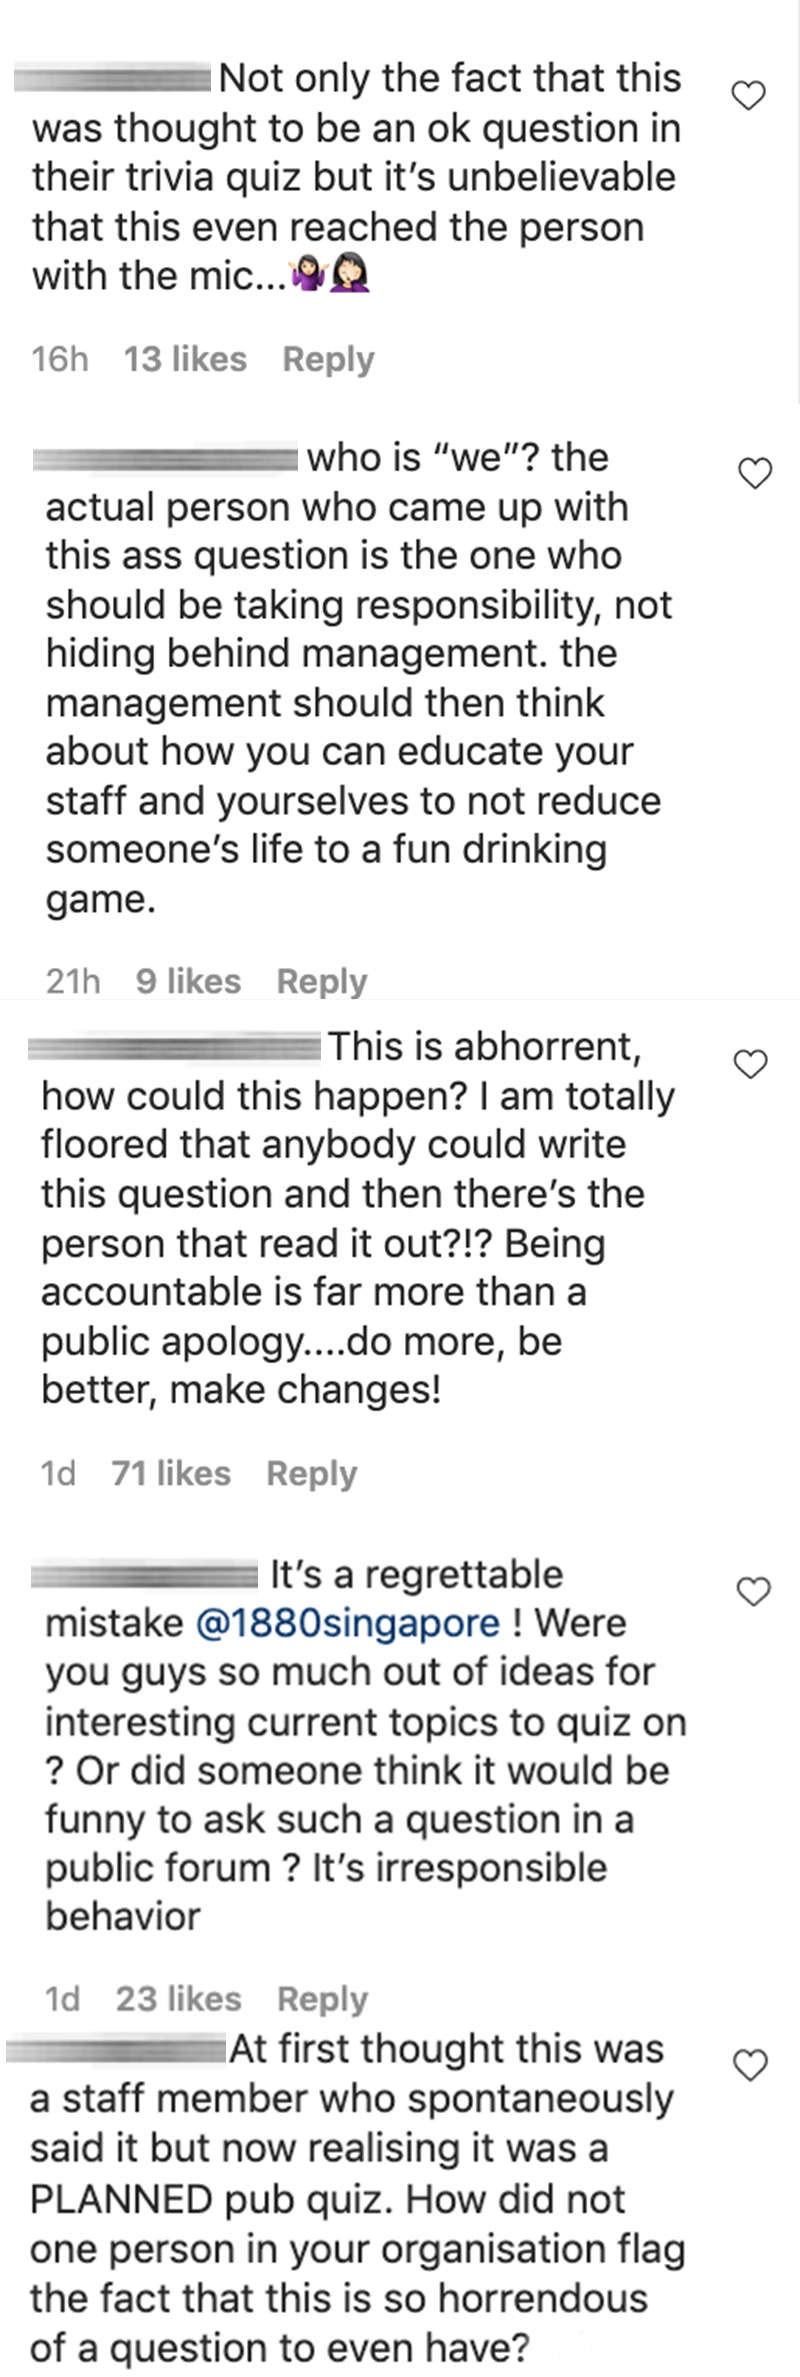Image resolution: width=800 pixels, height=2377 pixels.
Task: Like the 'PLANNED pub quiz' comment
Action: tap(751, 2065)
